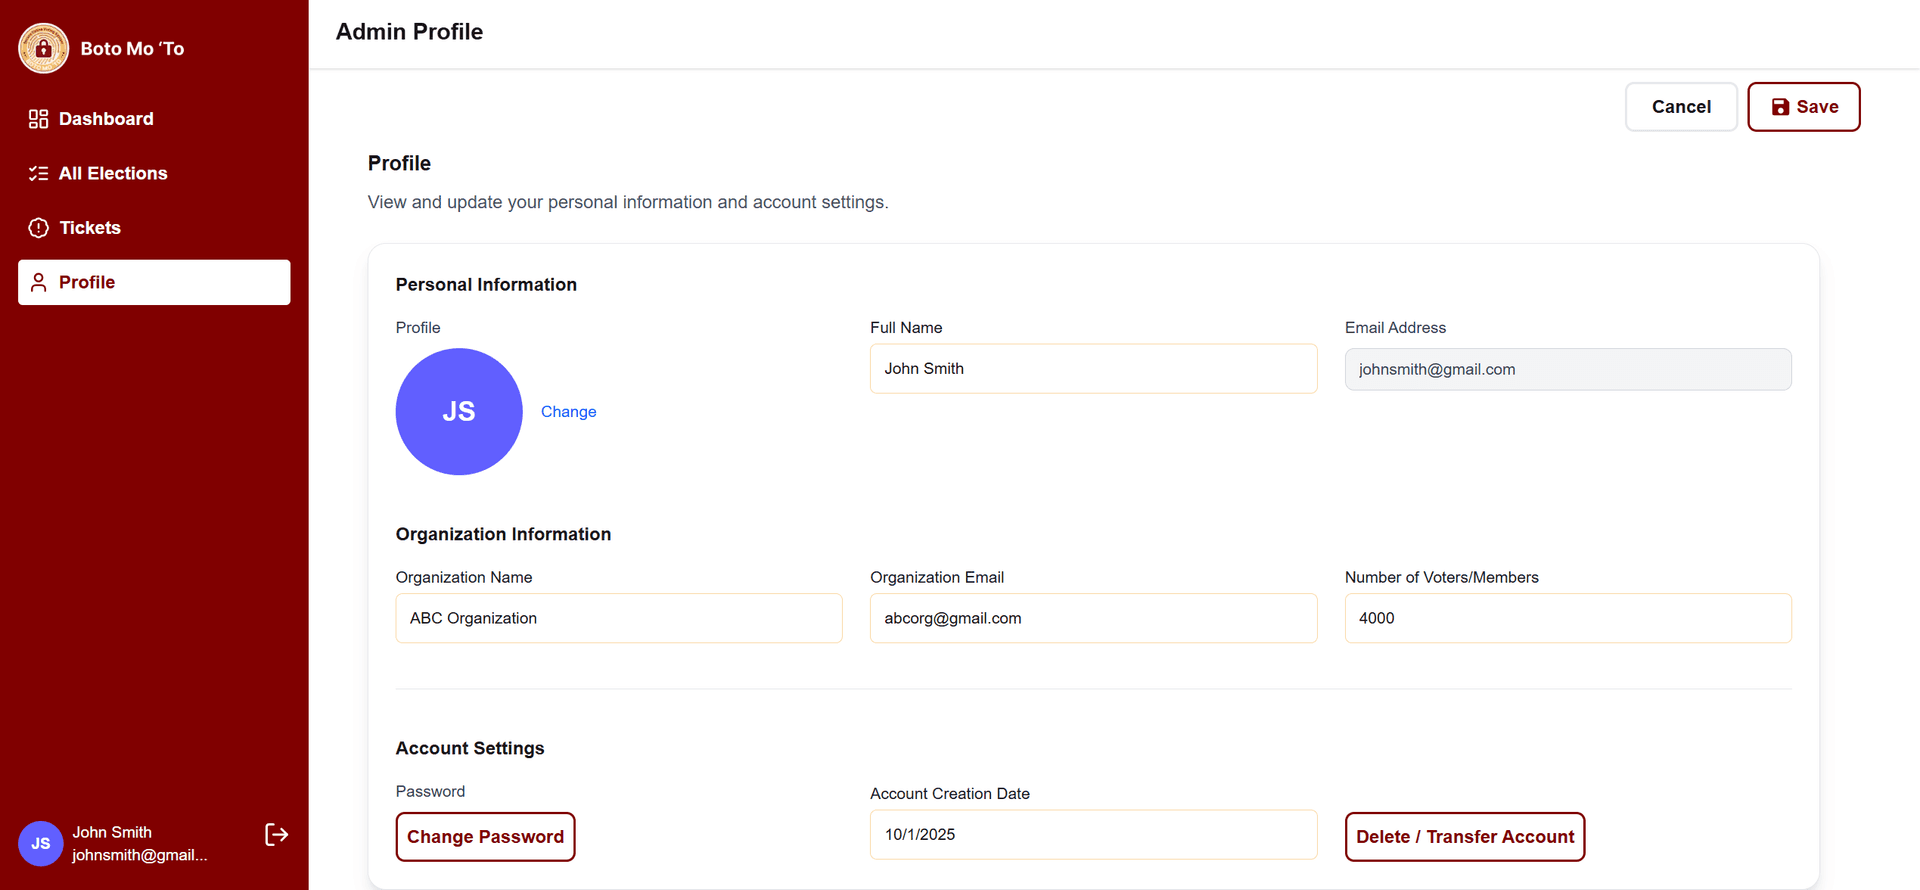The height and width of the screenshot is (890, 1920).
Task: Click the All Elections checklist icon
Action: (38, 174)
